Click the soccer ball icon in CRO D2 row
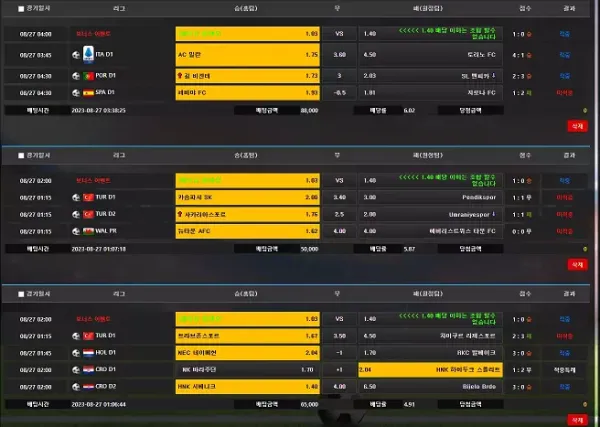This screenshot has width=600, height=427. [x=76, y=387]
